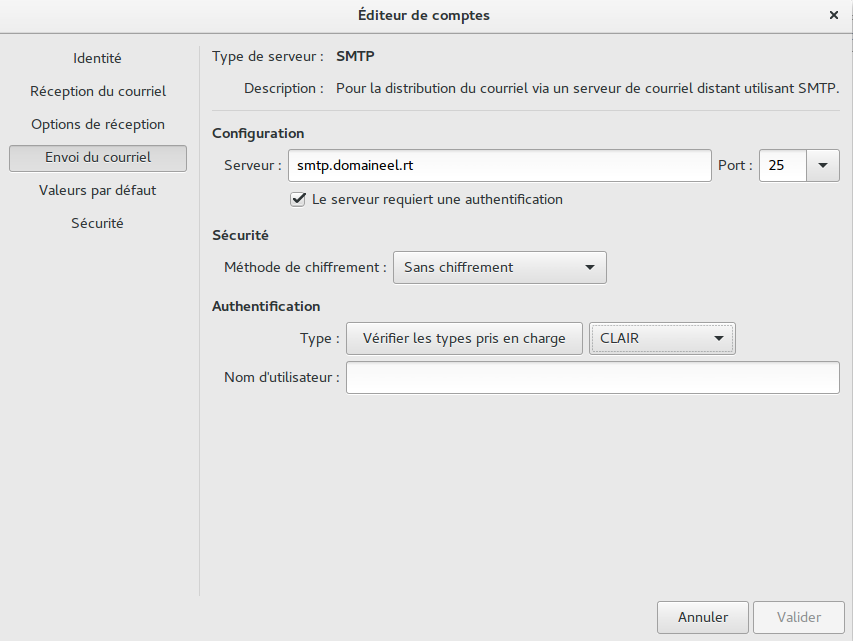853x641 pixels.
Task: Open the Valeurs par défaut page
Action: [98, 190]
